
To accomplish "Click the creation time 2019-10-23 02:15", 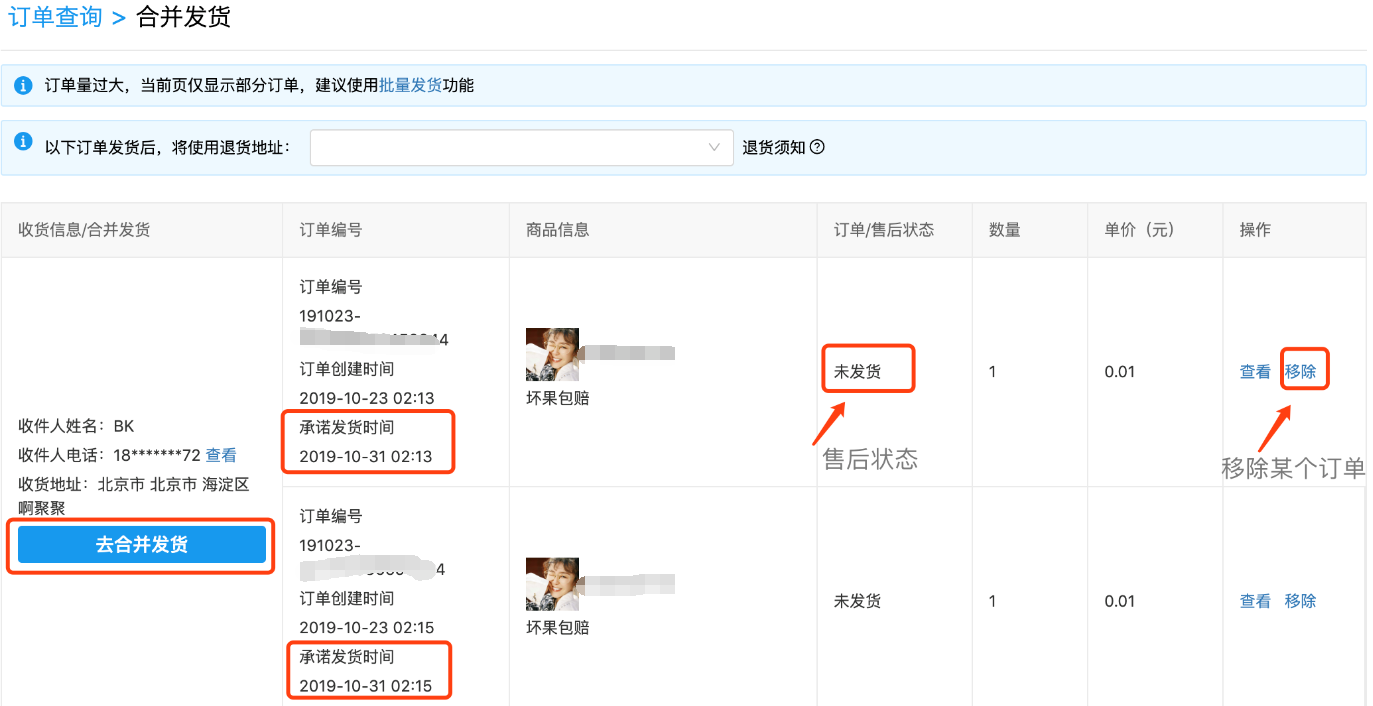I will [x=367, y=628].
